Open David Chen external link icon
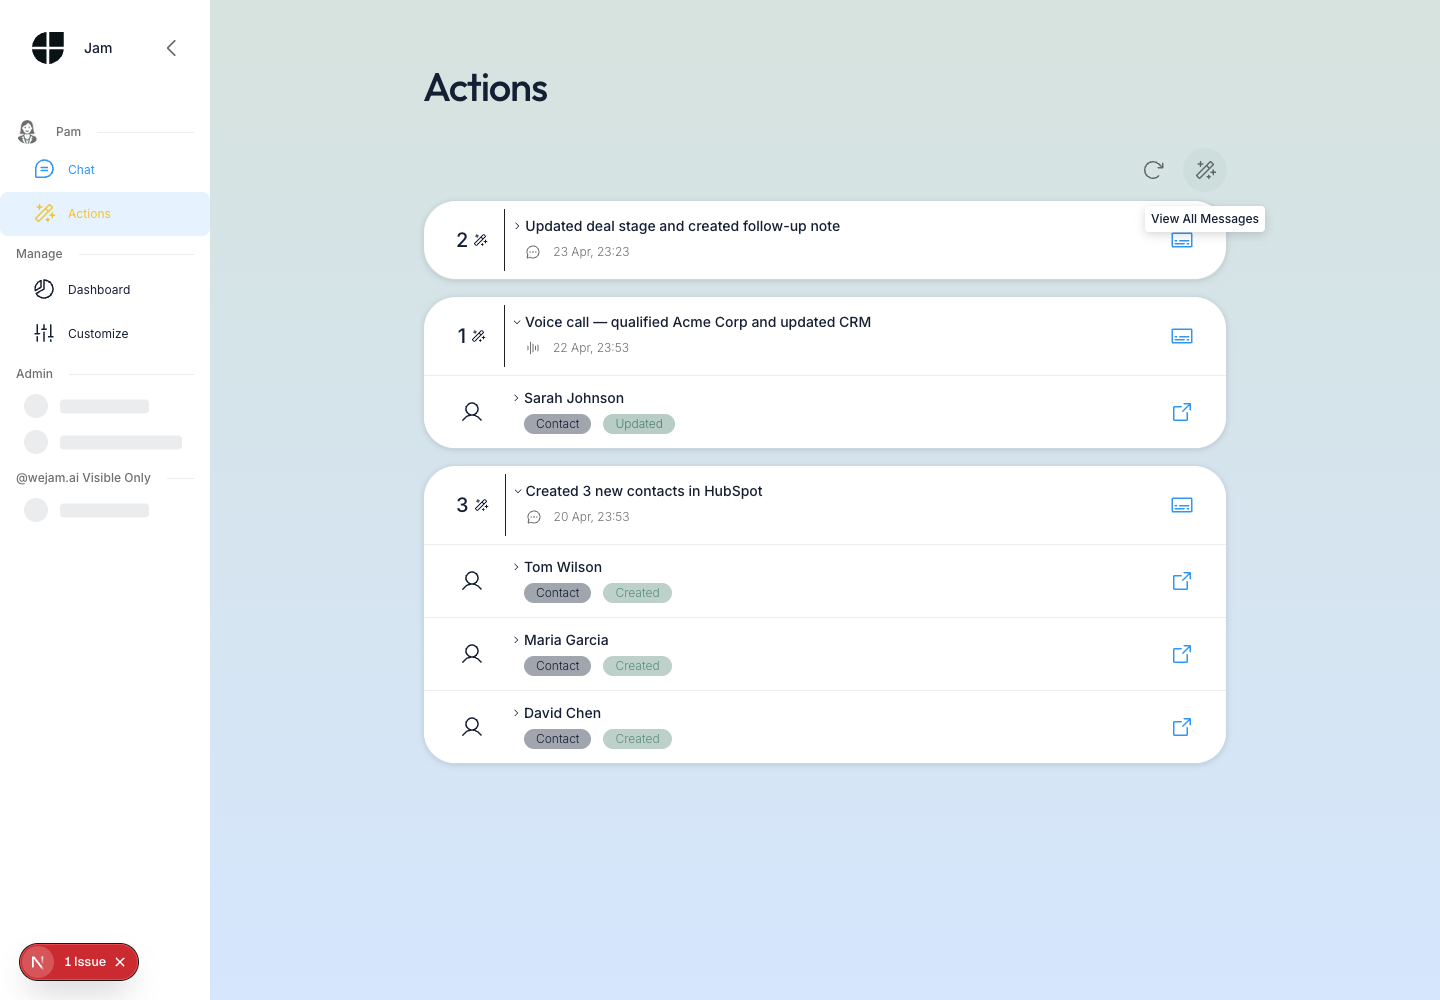 [1182, 727]
